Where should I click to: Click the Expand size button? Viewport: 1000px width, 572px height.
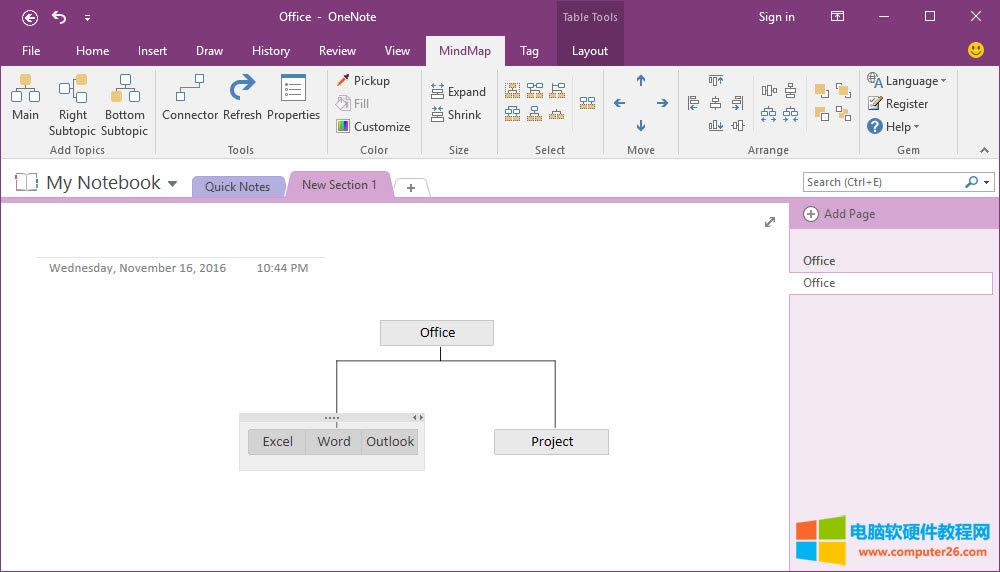click(458, 92)
